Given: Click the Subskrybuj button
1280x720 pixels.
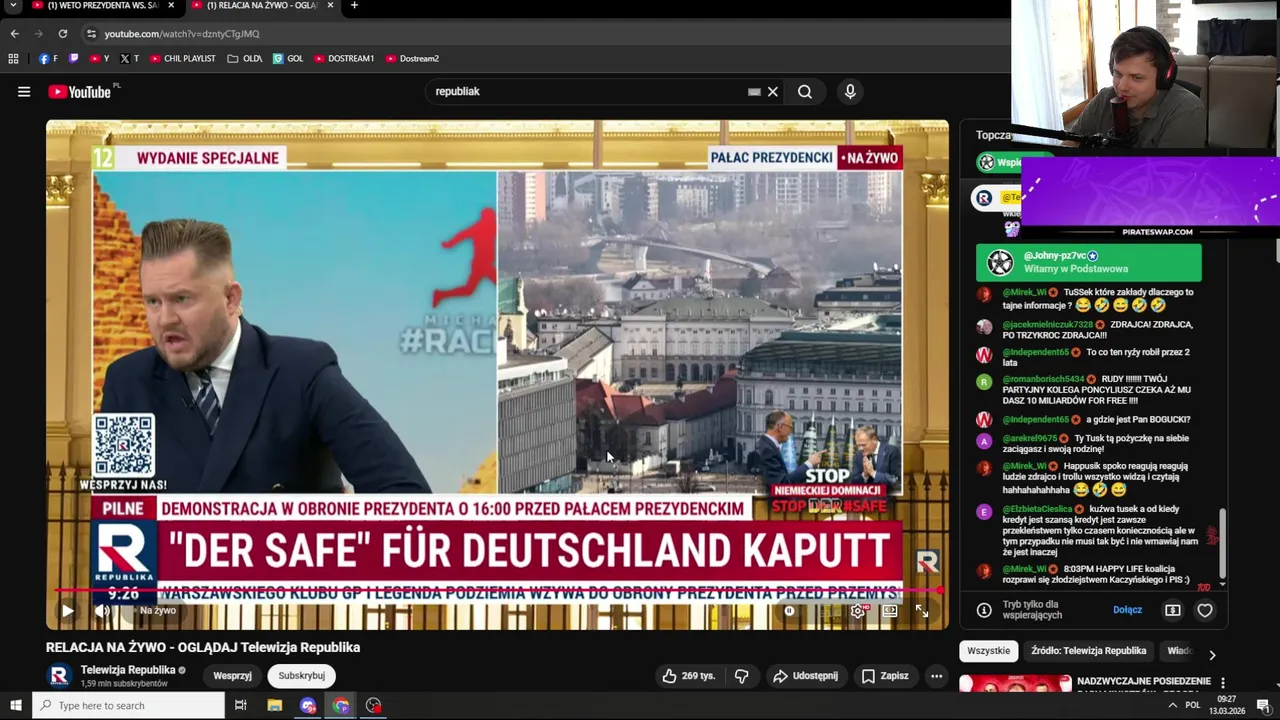Looking at the screenshot, I should click(301, 676).
